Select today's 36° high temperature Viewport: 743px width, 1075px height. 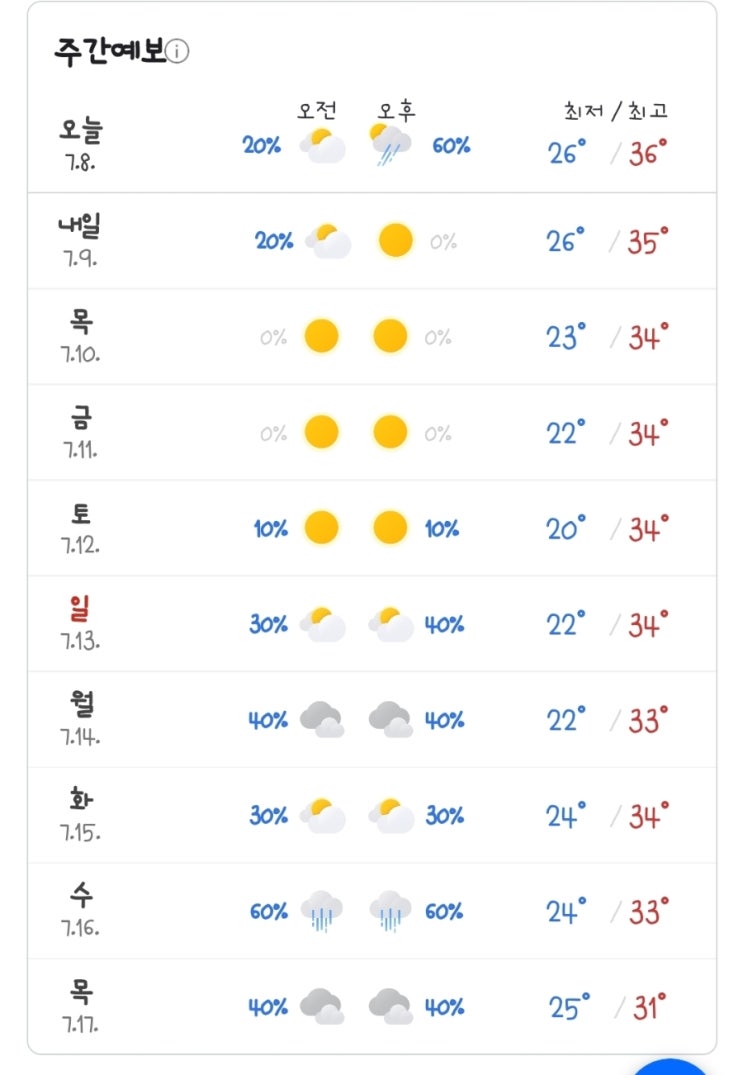[648, 152]
